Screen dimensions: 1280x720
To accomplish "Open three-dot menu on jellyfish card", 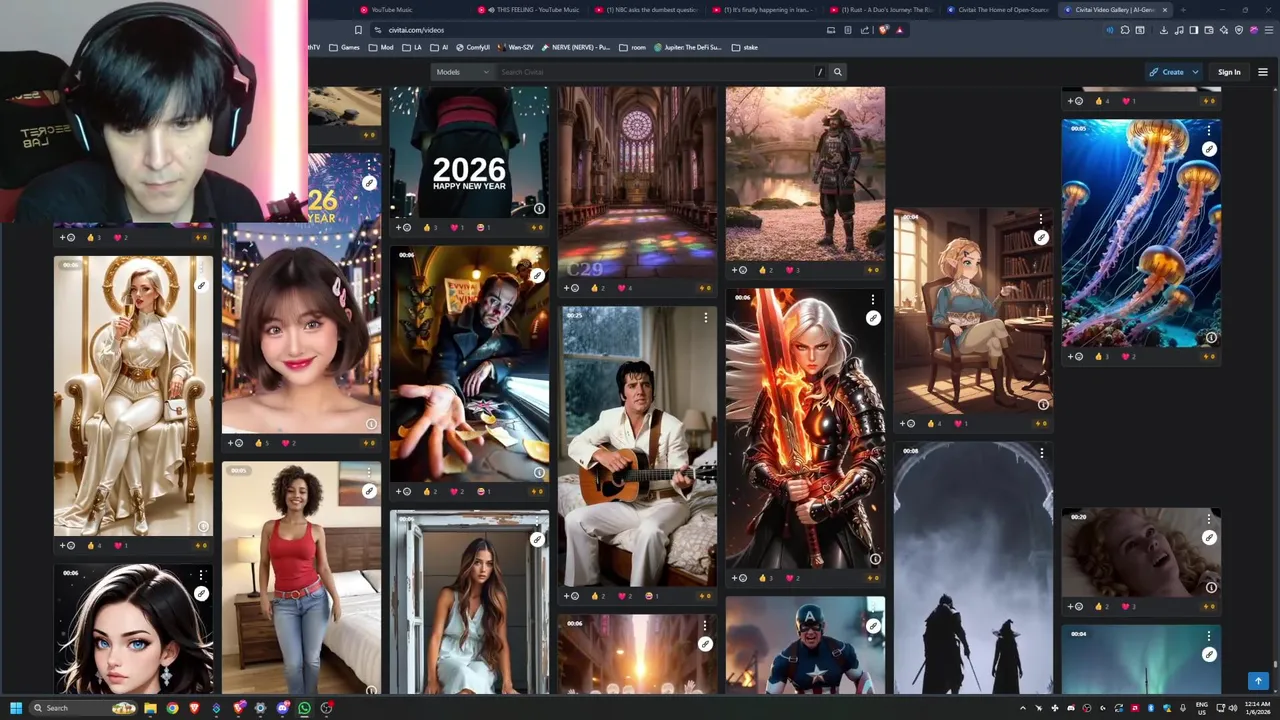I will pos(1209,130).
